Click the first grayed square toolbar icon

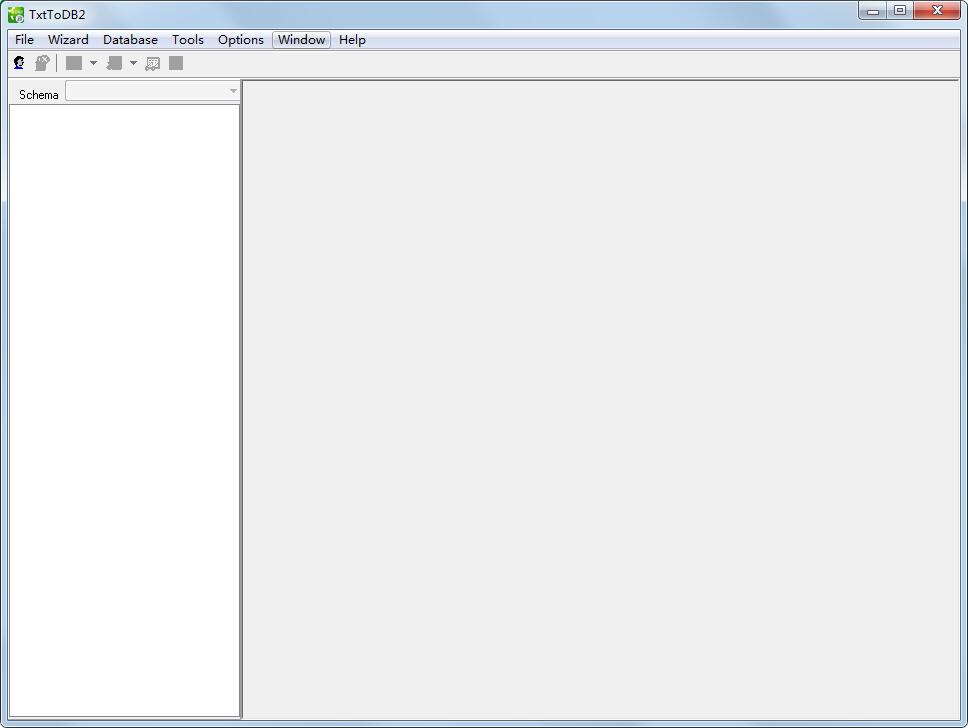74,63
